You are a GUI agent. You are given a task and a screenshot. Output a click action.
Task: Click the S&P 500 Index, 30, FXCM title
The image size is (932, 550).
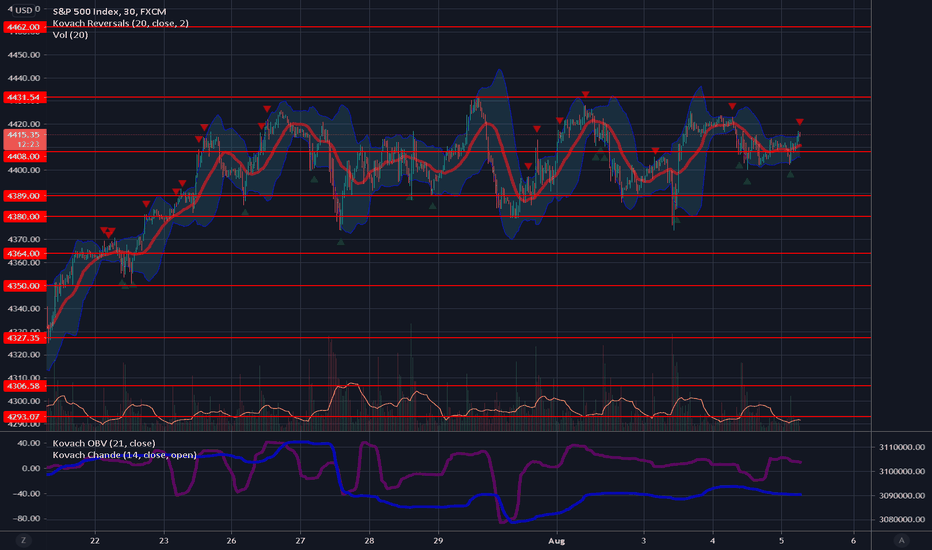pyautogui.click(x=109, y=11)
